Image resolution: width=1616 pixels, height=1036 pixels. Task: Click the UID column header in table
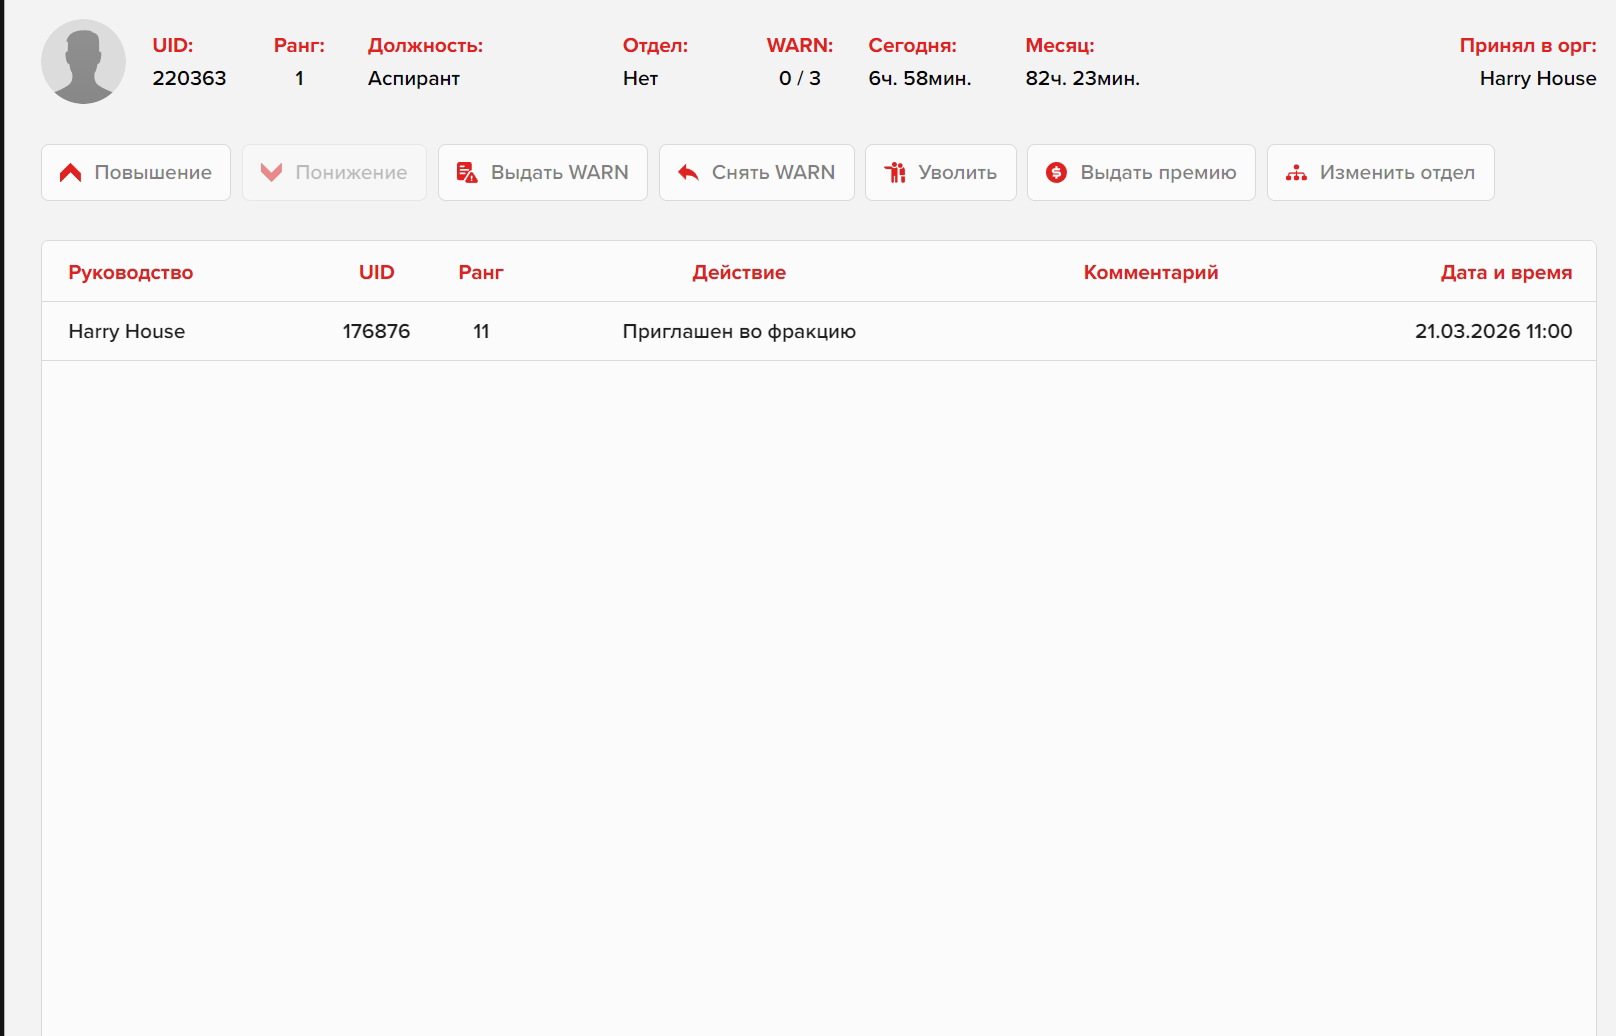pos(377,272)
